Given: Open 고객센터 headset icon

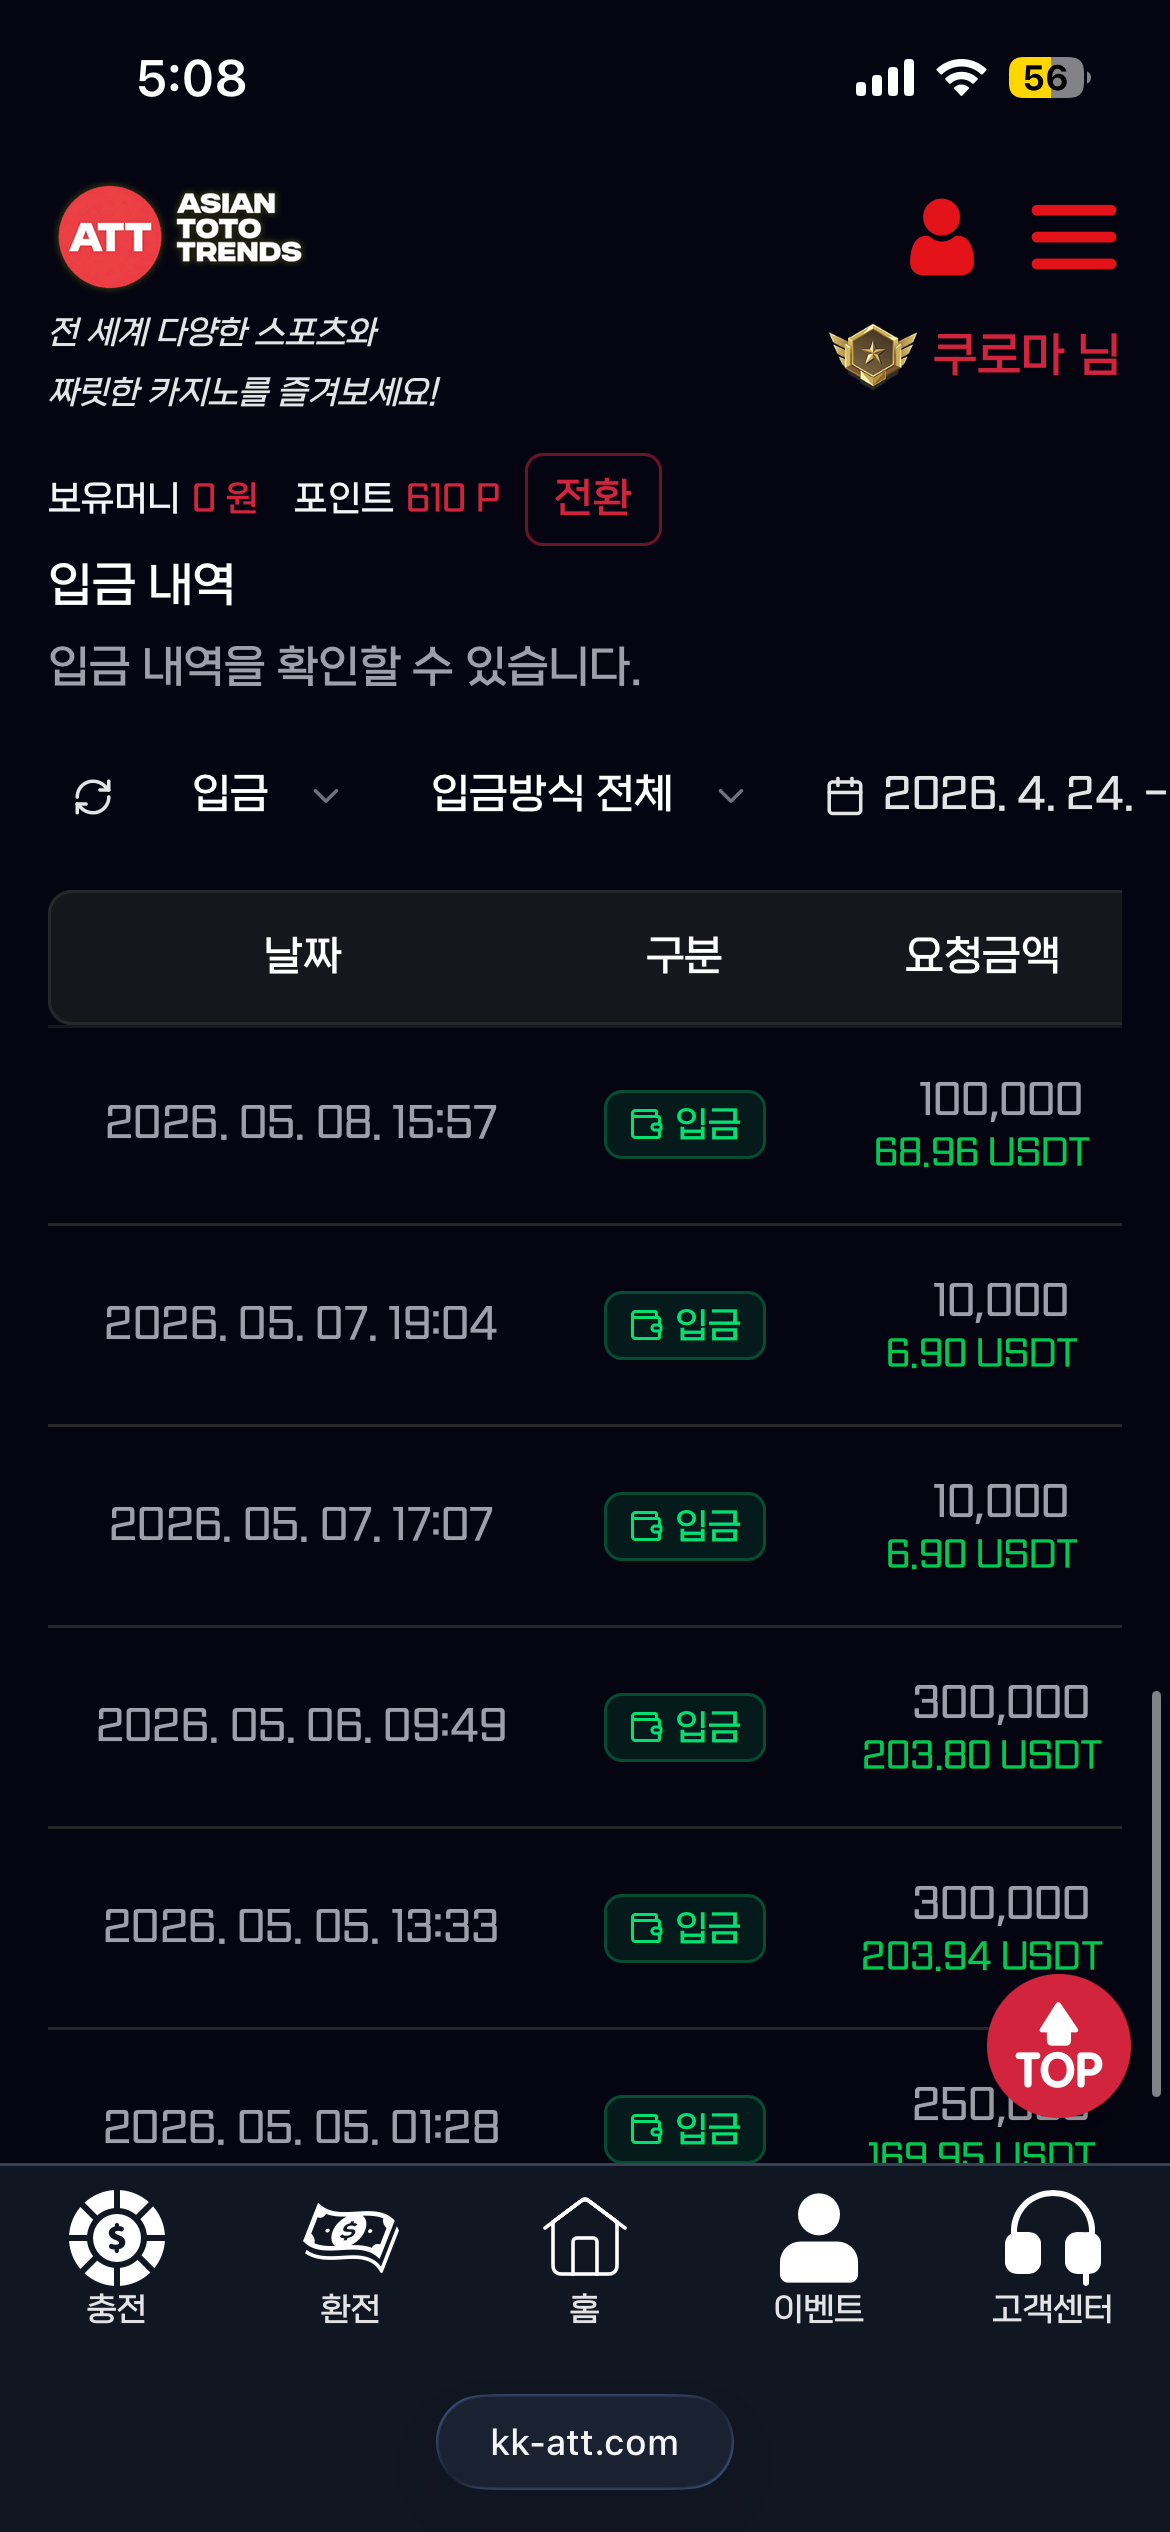Looking at the screenshot, I should (x=1052, y=2258).
